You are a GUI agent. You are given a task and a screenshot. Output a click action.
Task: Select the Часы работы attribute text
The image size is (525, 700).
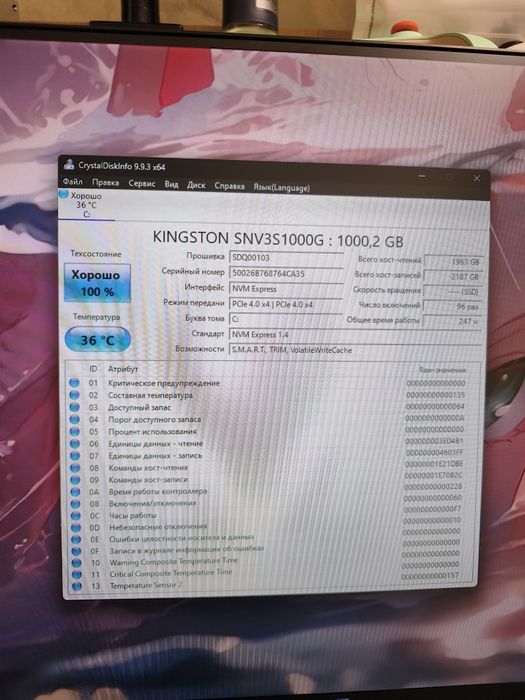[x=133, y=515]
